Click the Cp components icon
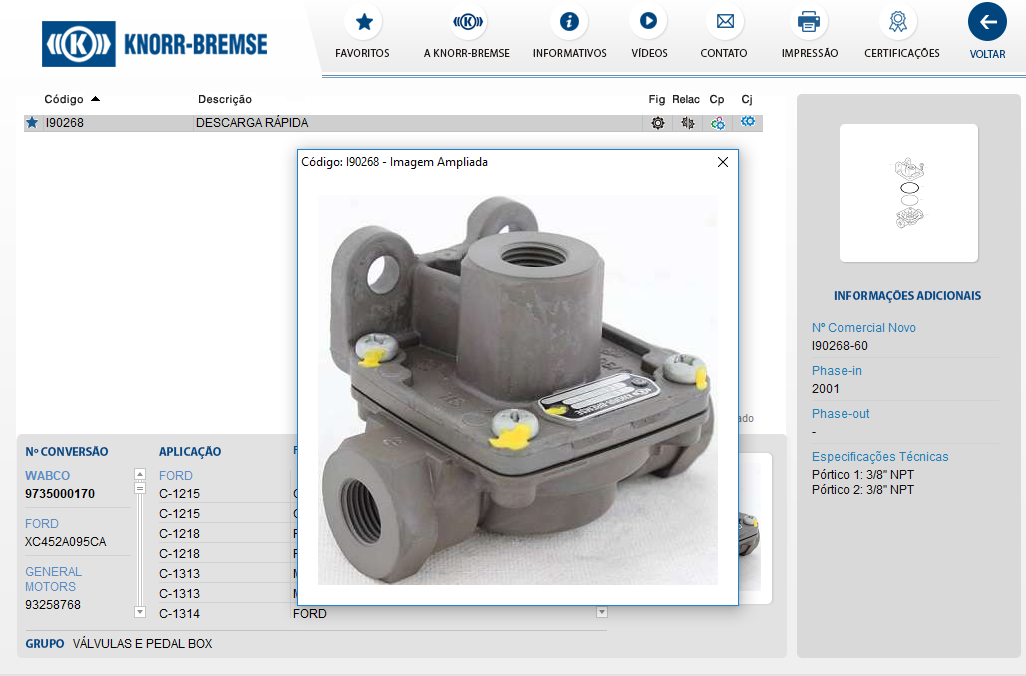This screenshot has width=1026, height=676. point(717,123)
